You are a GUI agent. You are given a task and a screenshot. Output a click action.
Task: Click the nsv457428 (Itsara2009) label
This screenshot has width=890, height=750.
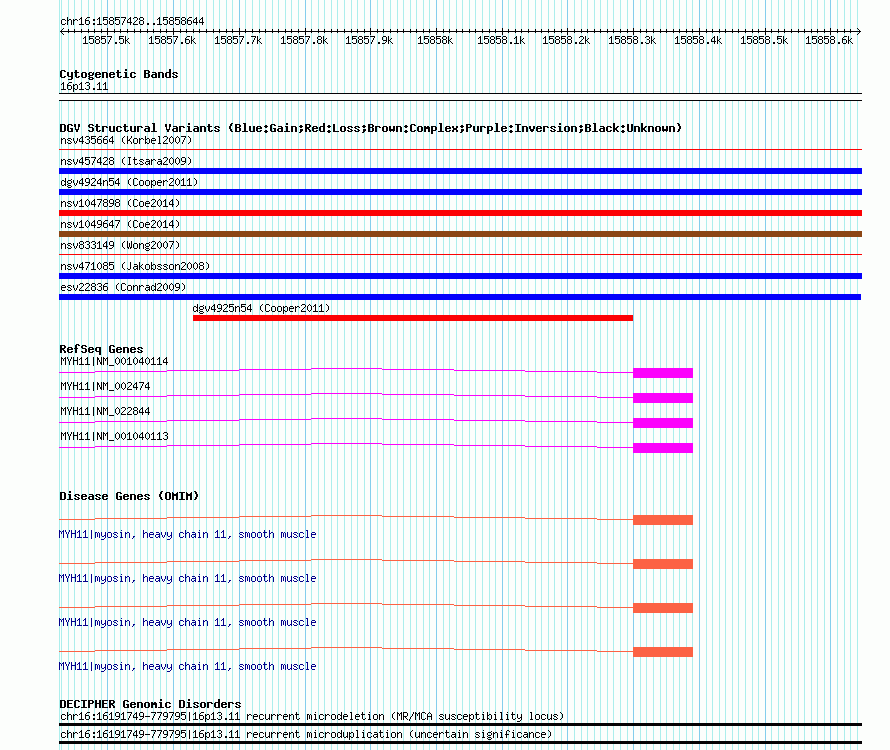coord(126,161)
